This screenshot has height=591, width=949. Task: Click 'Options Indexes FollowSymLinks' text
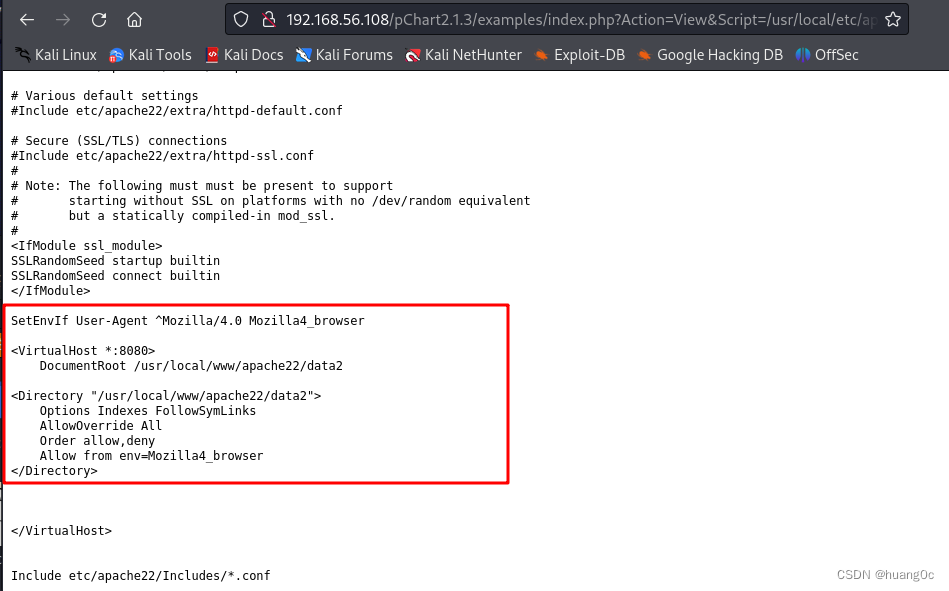pyautogui.click(x=148, y=411)
